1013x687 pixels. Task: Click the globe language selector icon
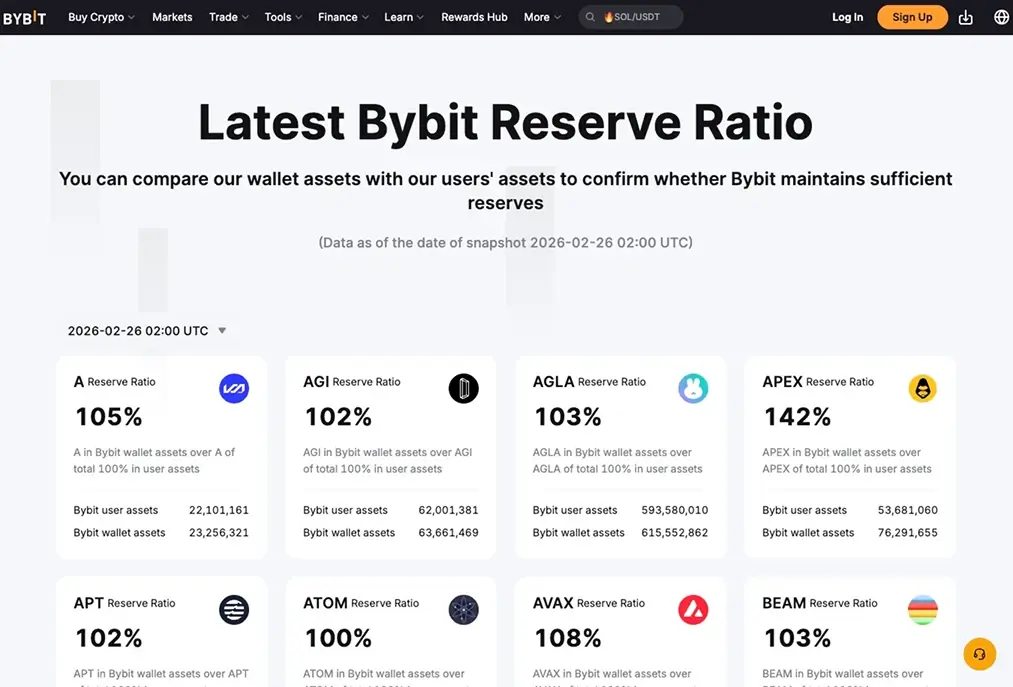point(998,17)
